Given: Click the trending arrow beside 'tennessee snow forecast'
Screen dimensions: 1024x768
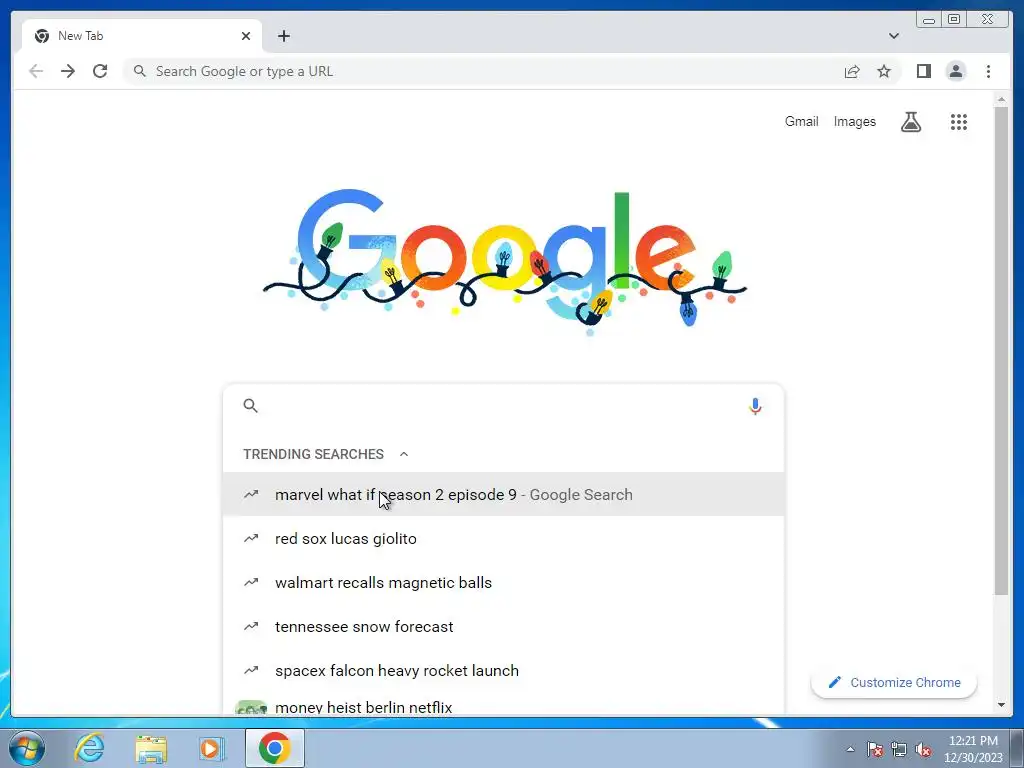Looking at the screenshot, I should (x=251, y=626).
